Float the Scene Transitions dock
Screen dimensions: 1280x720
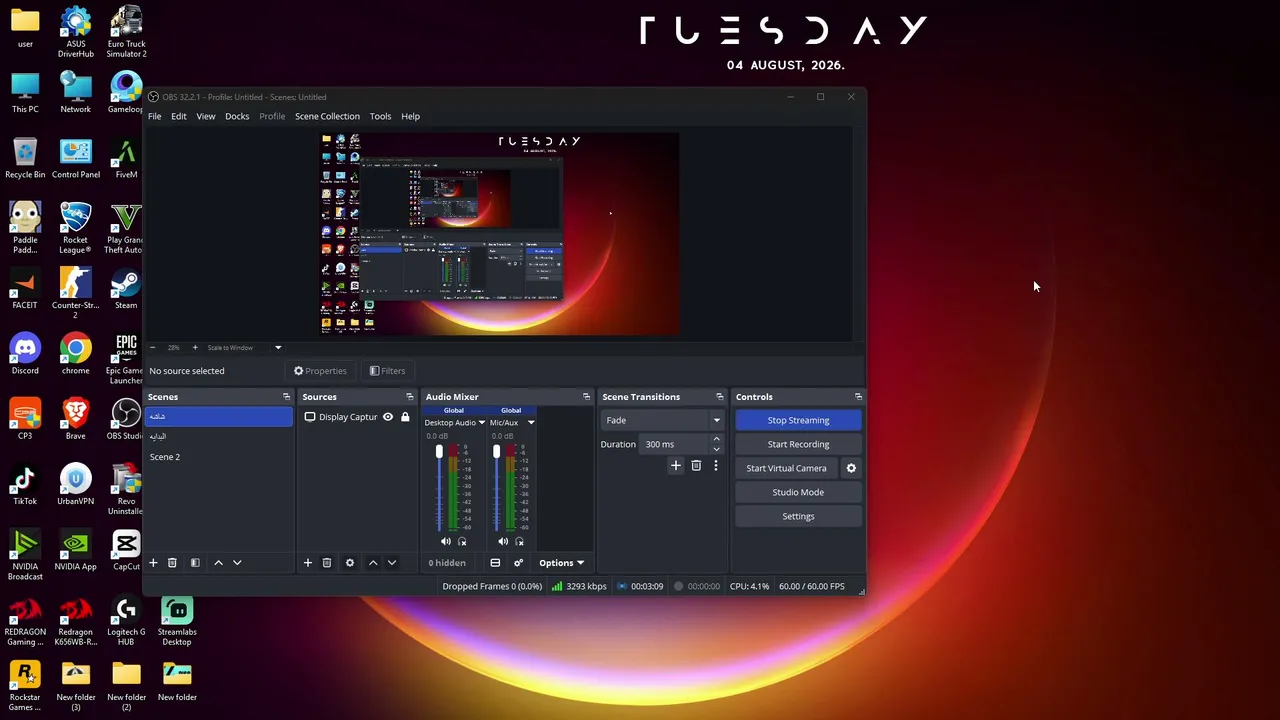(x=719, y=397)
